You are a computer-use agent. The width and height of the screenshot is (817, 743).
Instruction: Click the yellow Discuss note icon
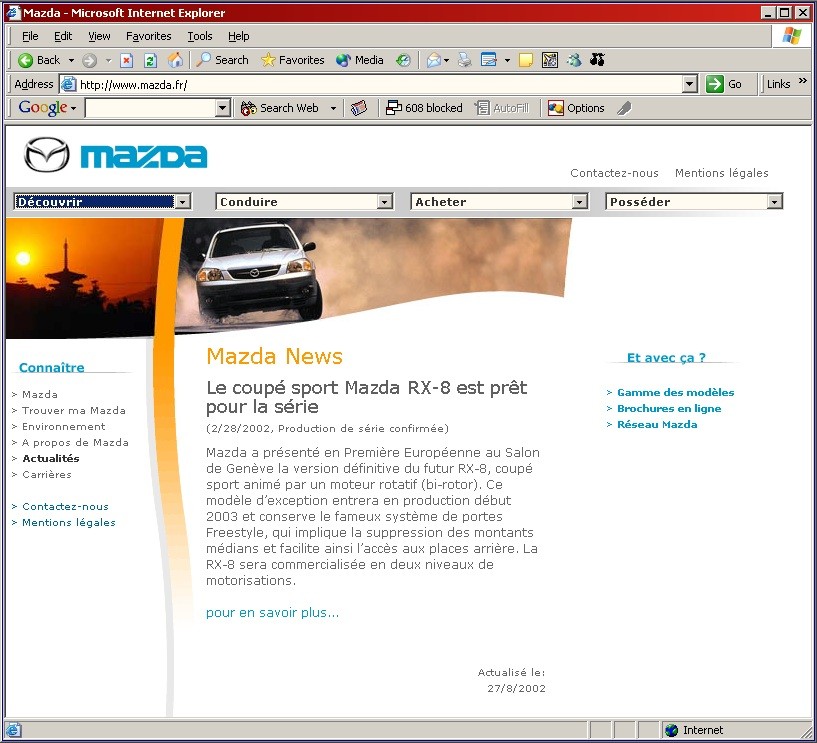[x=526, y=60]
